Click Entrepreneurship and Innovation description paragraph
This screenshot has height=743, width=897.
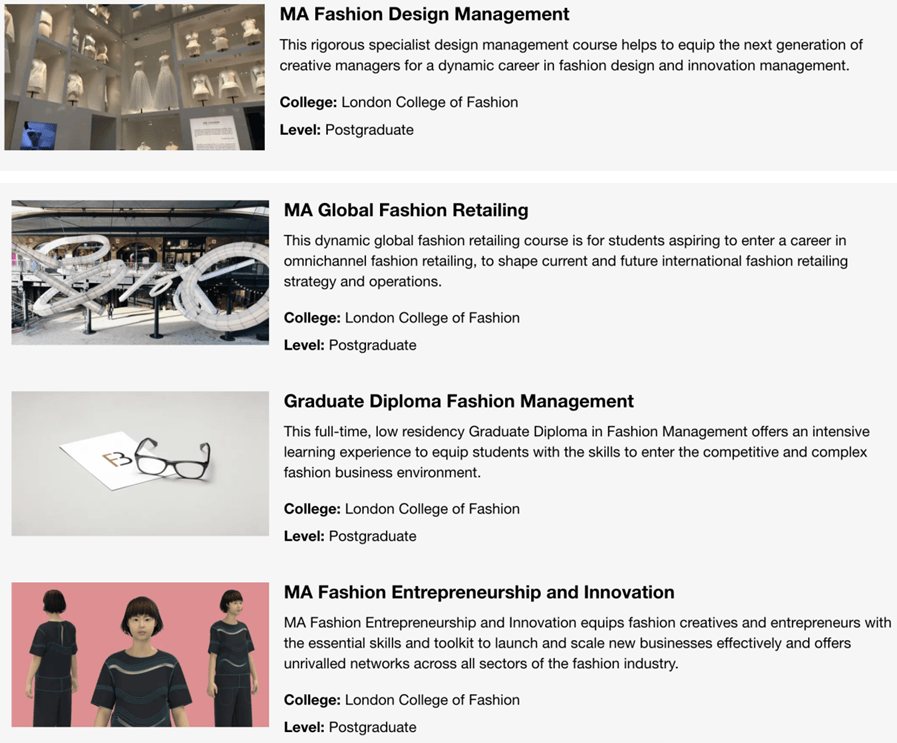click(588, 643)
